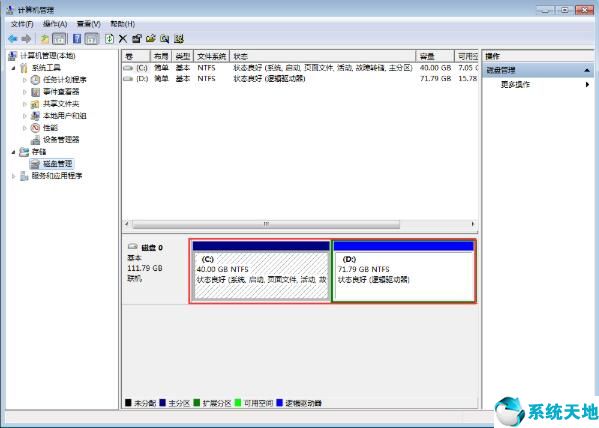The height and width of the screenshot is (428, 599).
Task: Select 设备管理器 in the tree
Action: tap(61, 139)
